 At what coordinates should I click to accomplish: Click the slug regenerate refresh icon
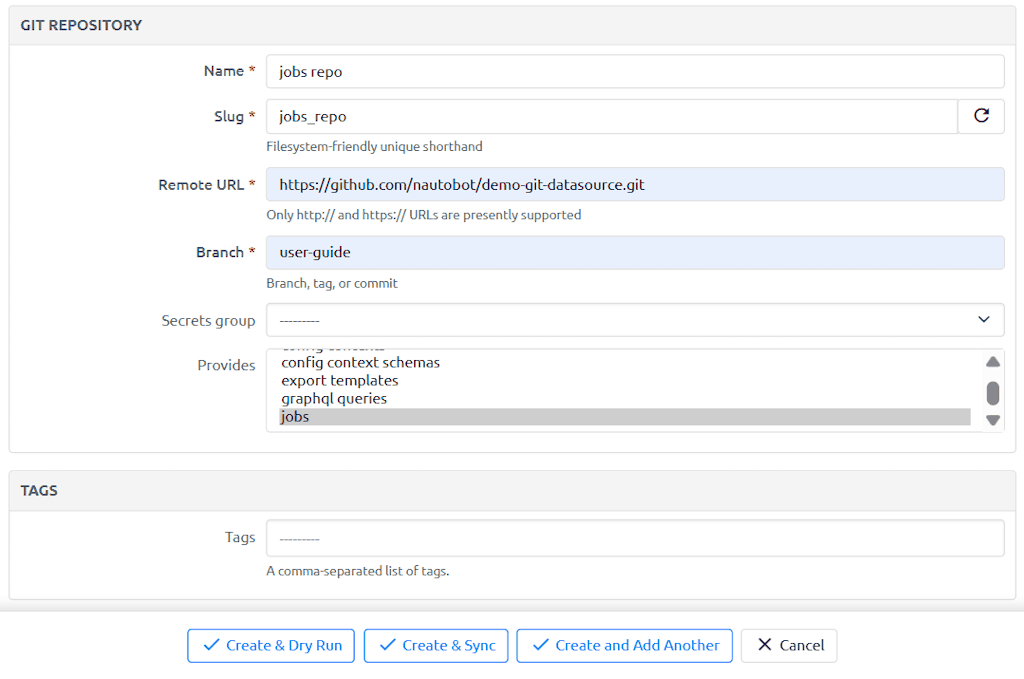[x=981, y=116]
